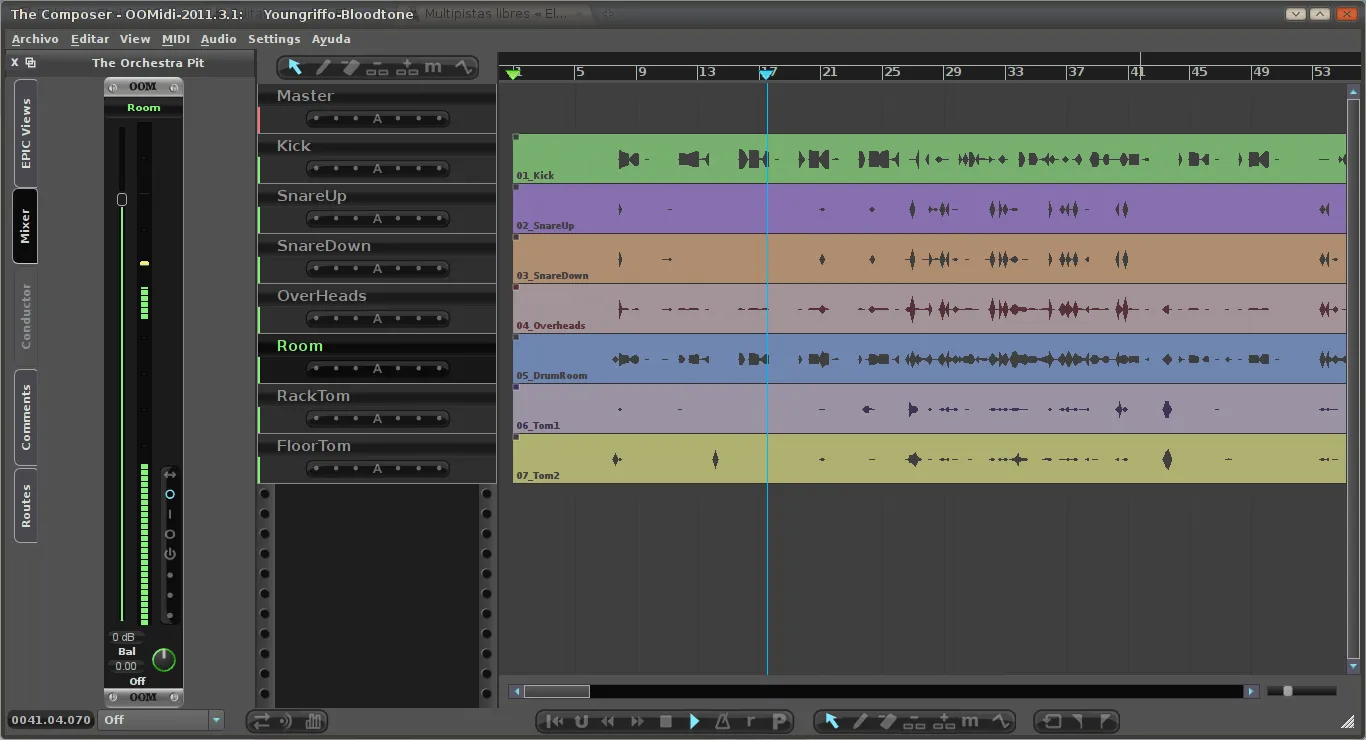Click the metronome icon in the transport bar
This screenshot has width=1366, height=740.
click(x=722, y=721)
